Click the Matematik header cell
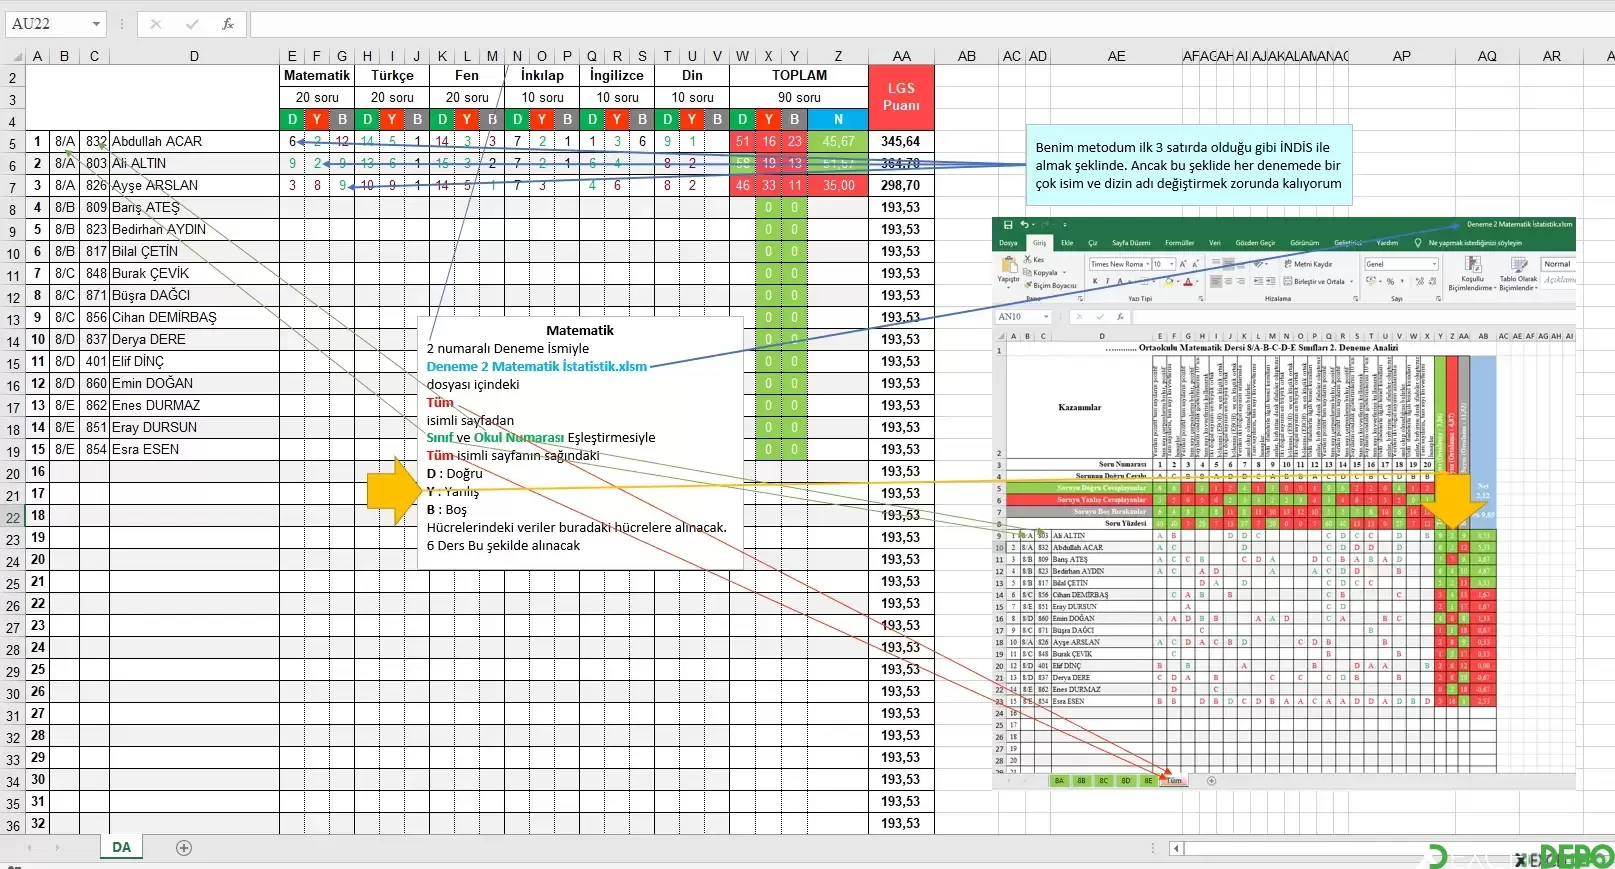 pos(317,76)
